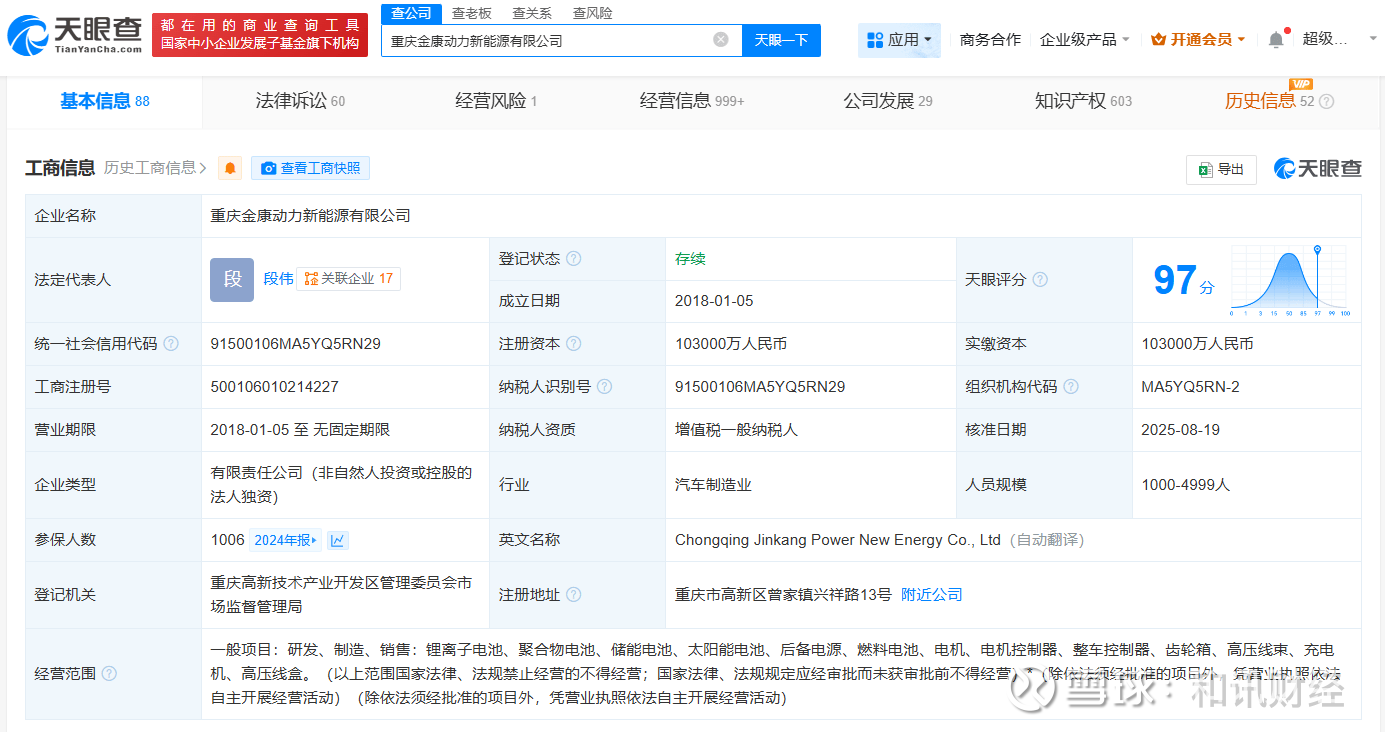Click the help icon next to 统一社会信用代码
The image size is (1385, 732).
tap(171, 344)
